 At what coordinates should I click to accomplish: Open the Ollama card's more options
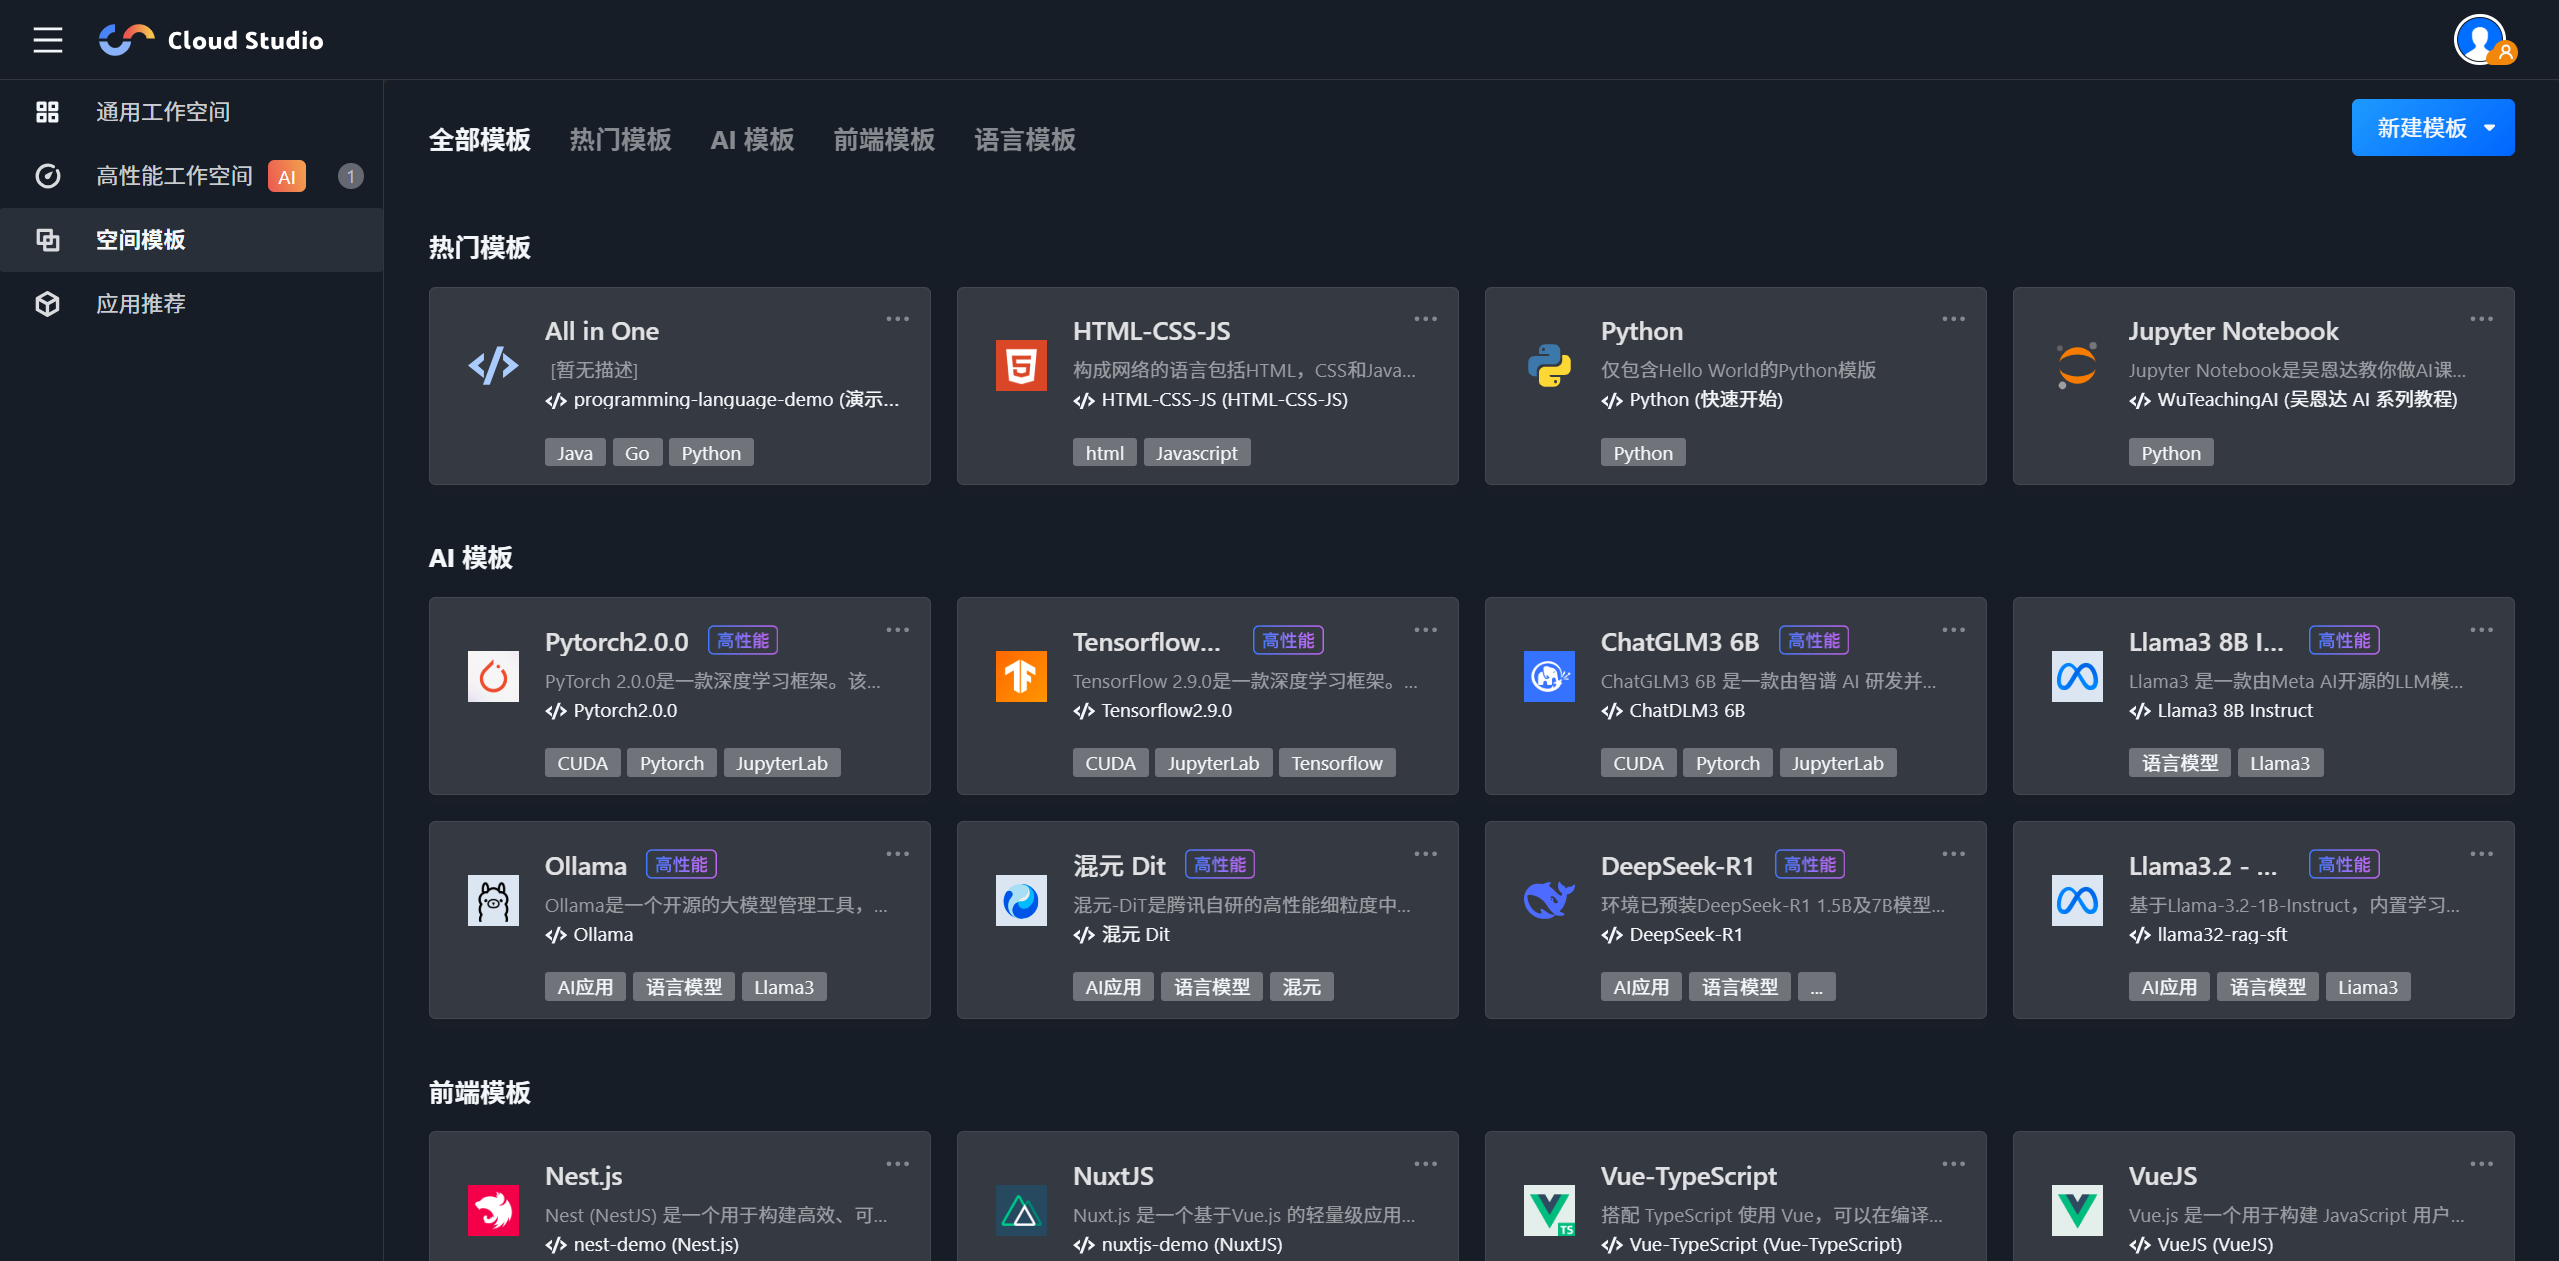897,854
